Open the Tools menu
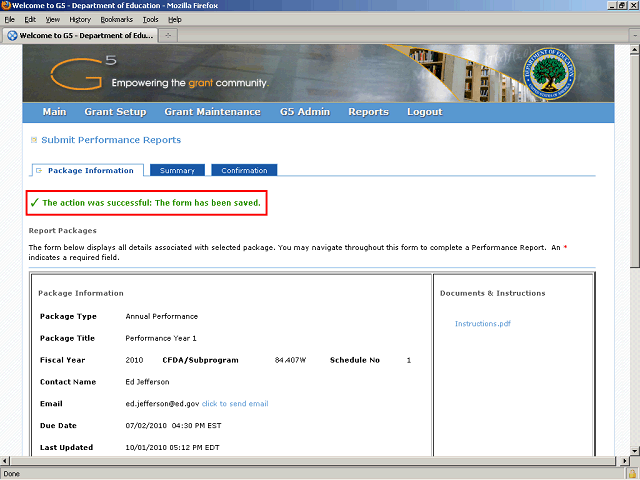640x480 pixels. (x=150, y=20)
